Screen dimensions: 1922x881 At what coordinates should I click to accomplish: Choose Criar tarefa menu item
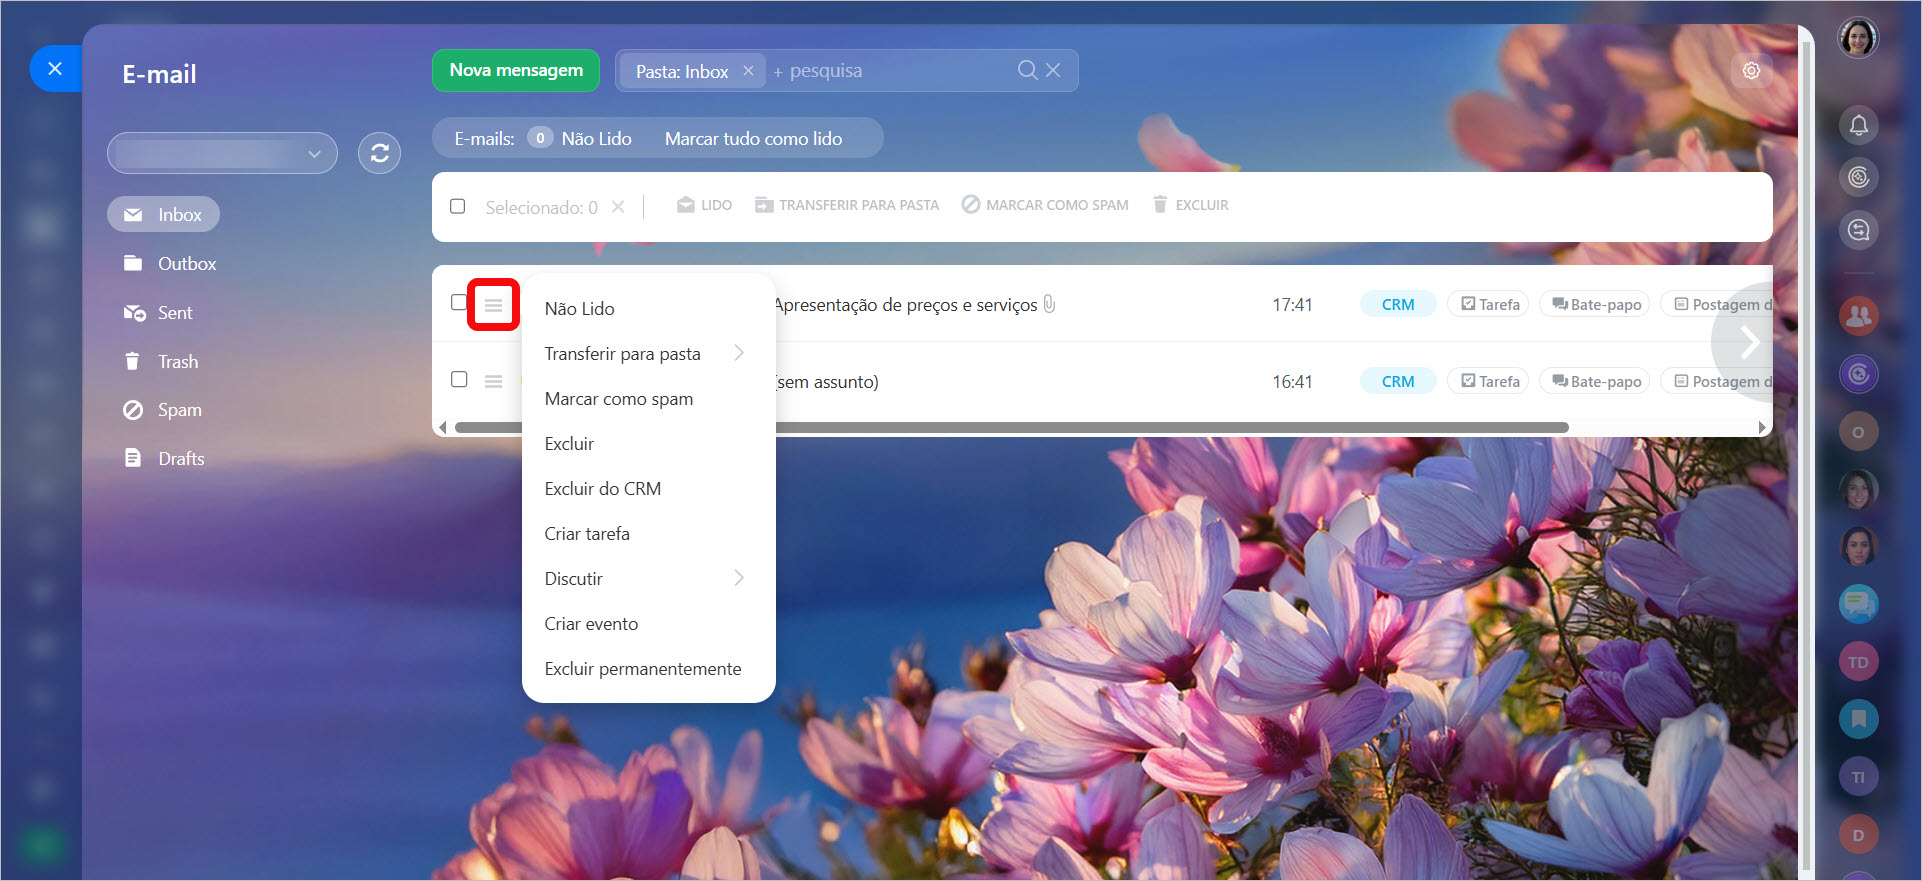point(649,533)
